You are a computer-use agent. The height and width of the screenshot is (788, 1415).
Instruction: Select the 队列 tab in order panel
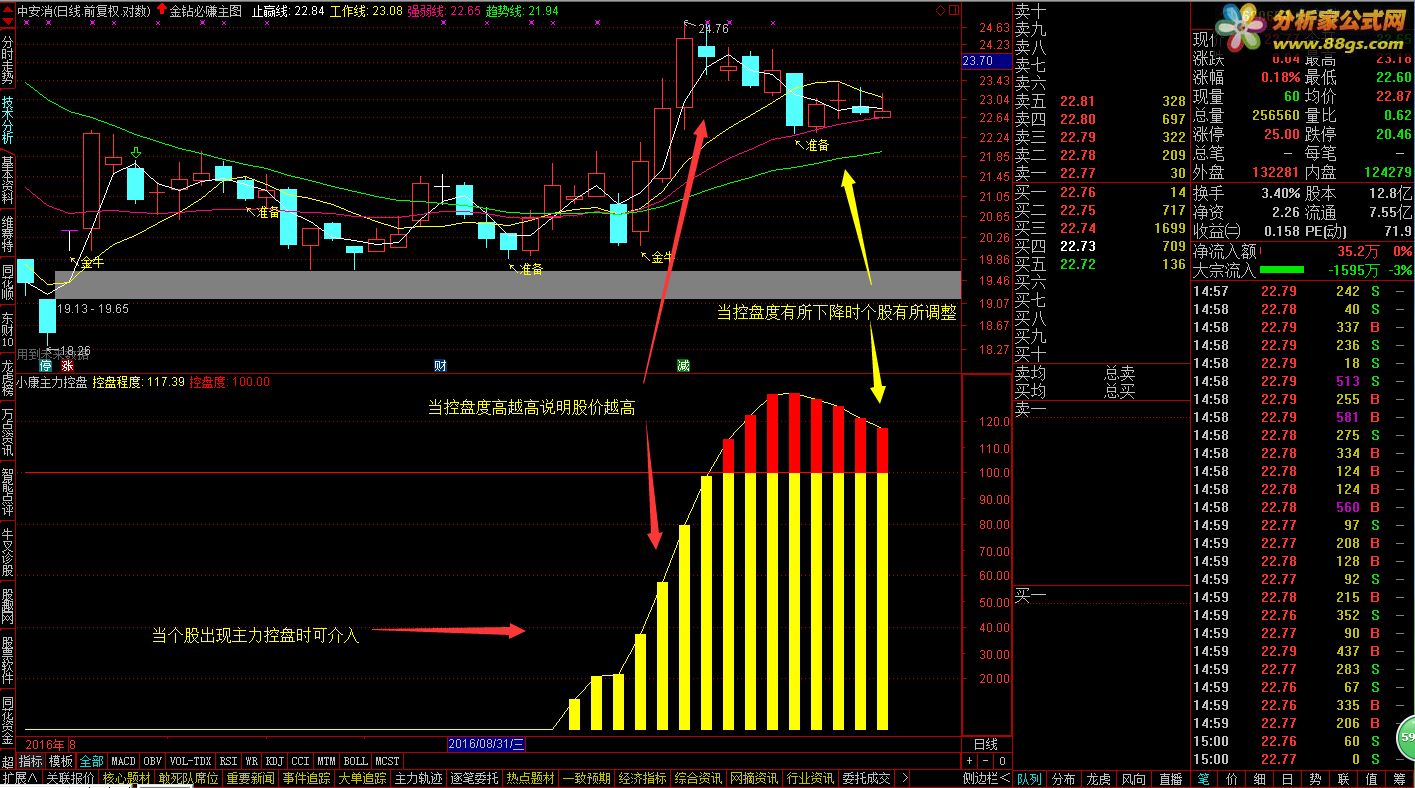tap(1030, 778)
